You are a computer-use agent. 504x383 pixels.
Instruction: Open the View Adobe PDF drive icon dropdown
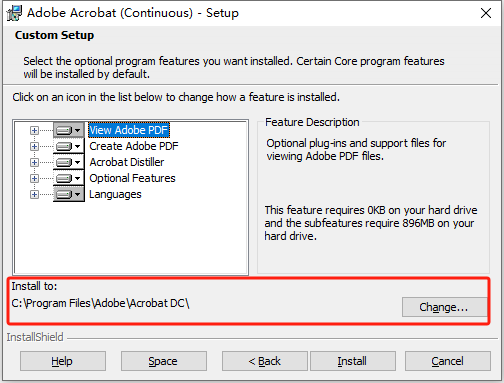pyautogui.click(x=69, y=130)
